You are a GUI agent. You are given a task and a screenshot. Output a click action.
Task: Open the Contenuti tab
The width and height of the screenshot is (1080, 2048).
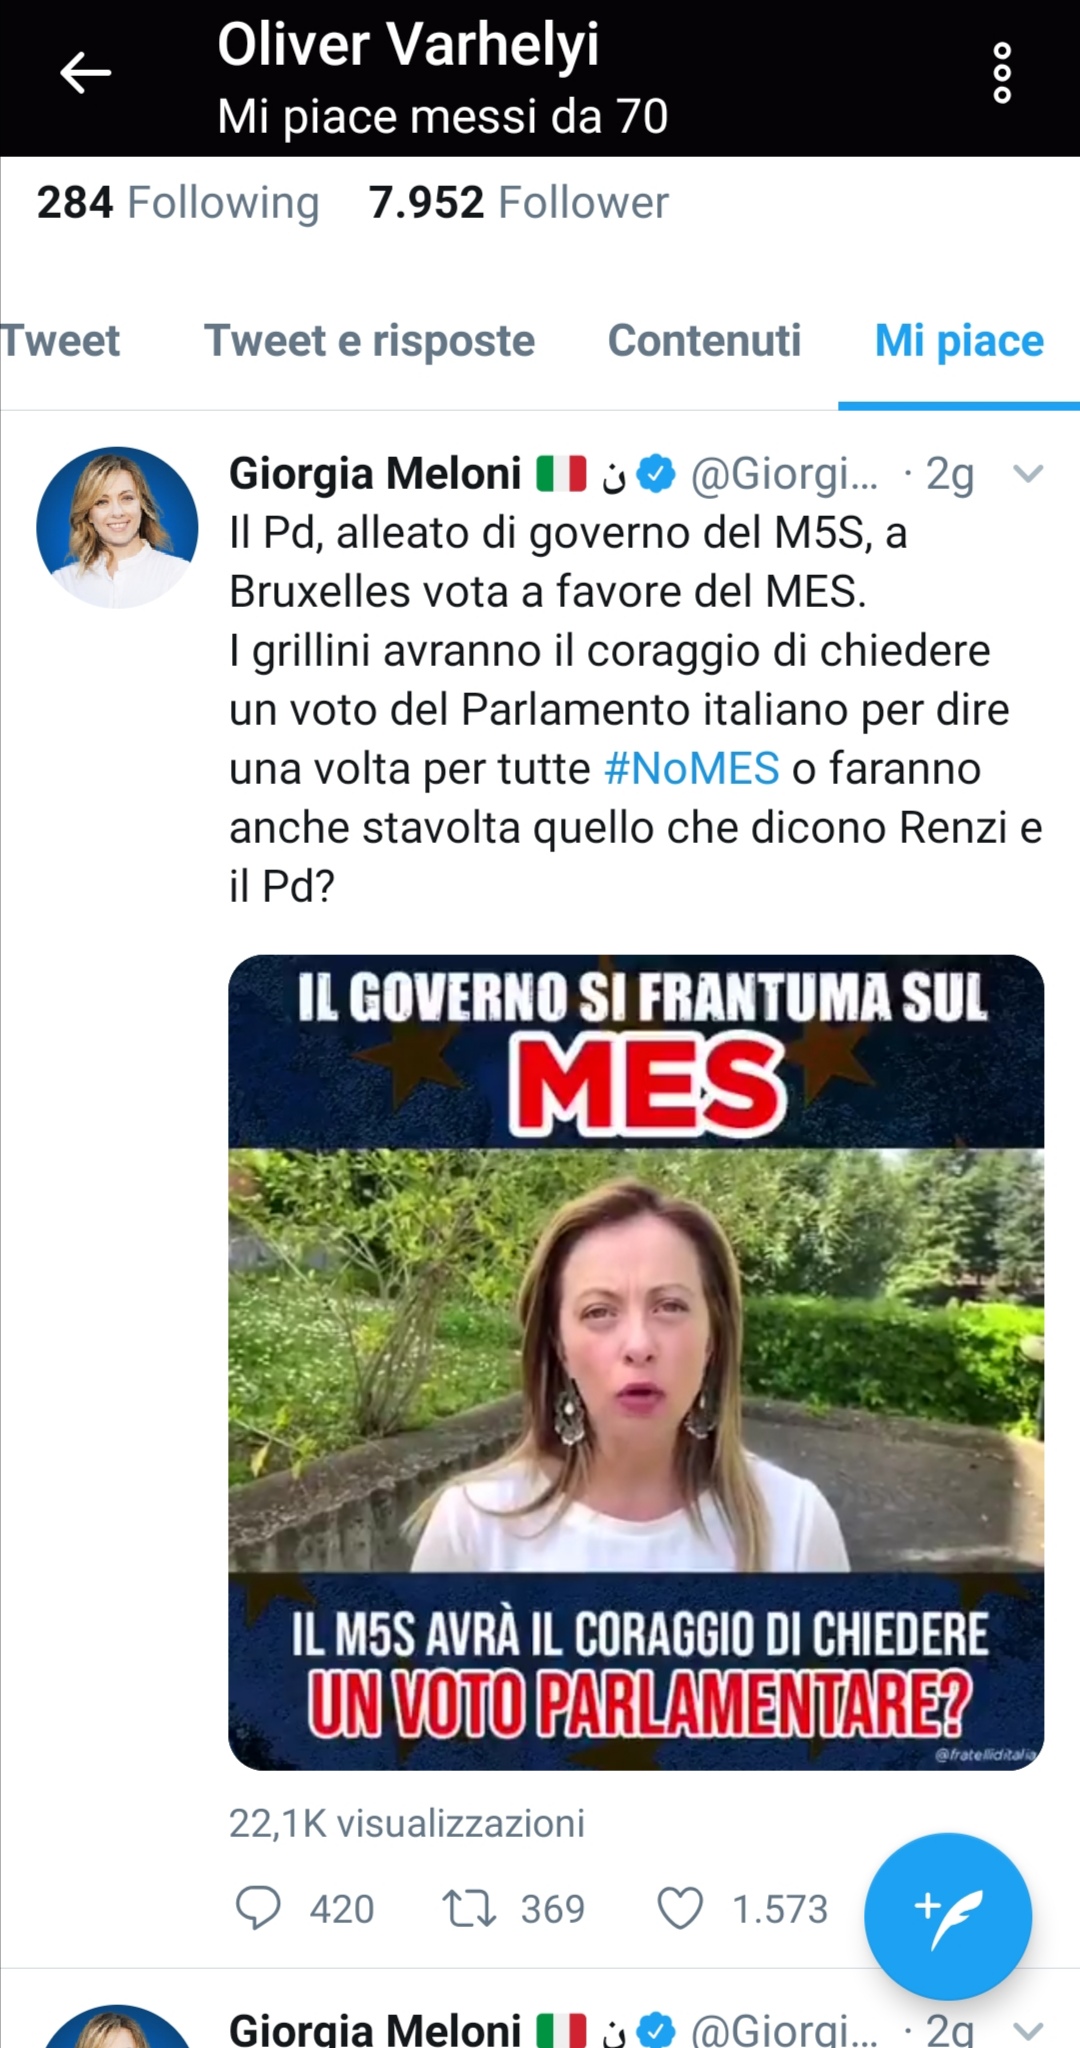tap(704, 340)
